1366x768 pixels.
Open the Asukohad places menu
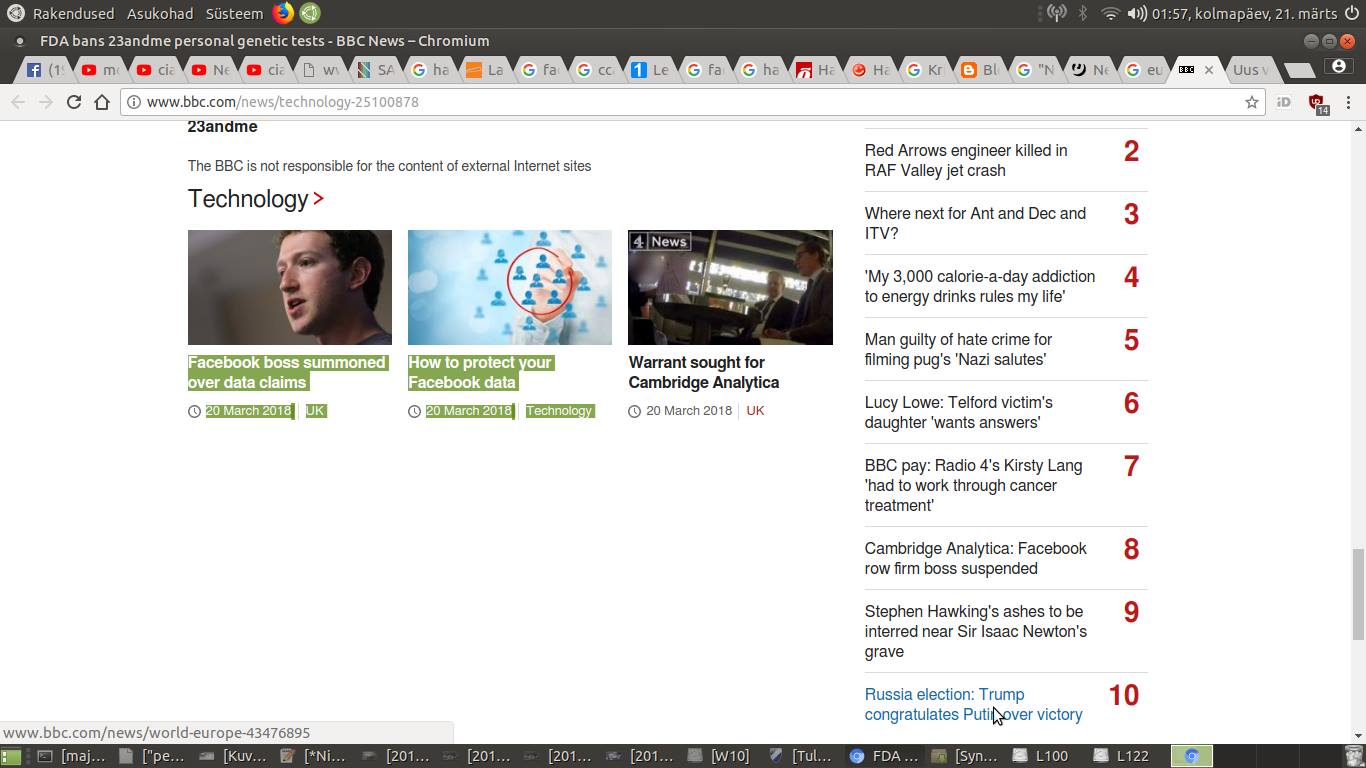159,13
